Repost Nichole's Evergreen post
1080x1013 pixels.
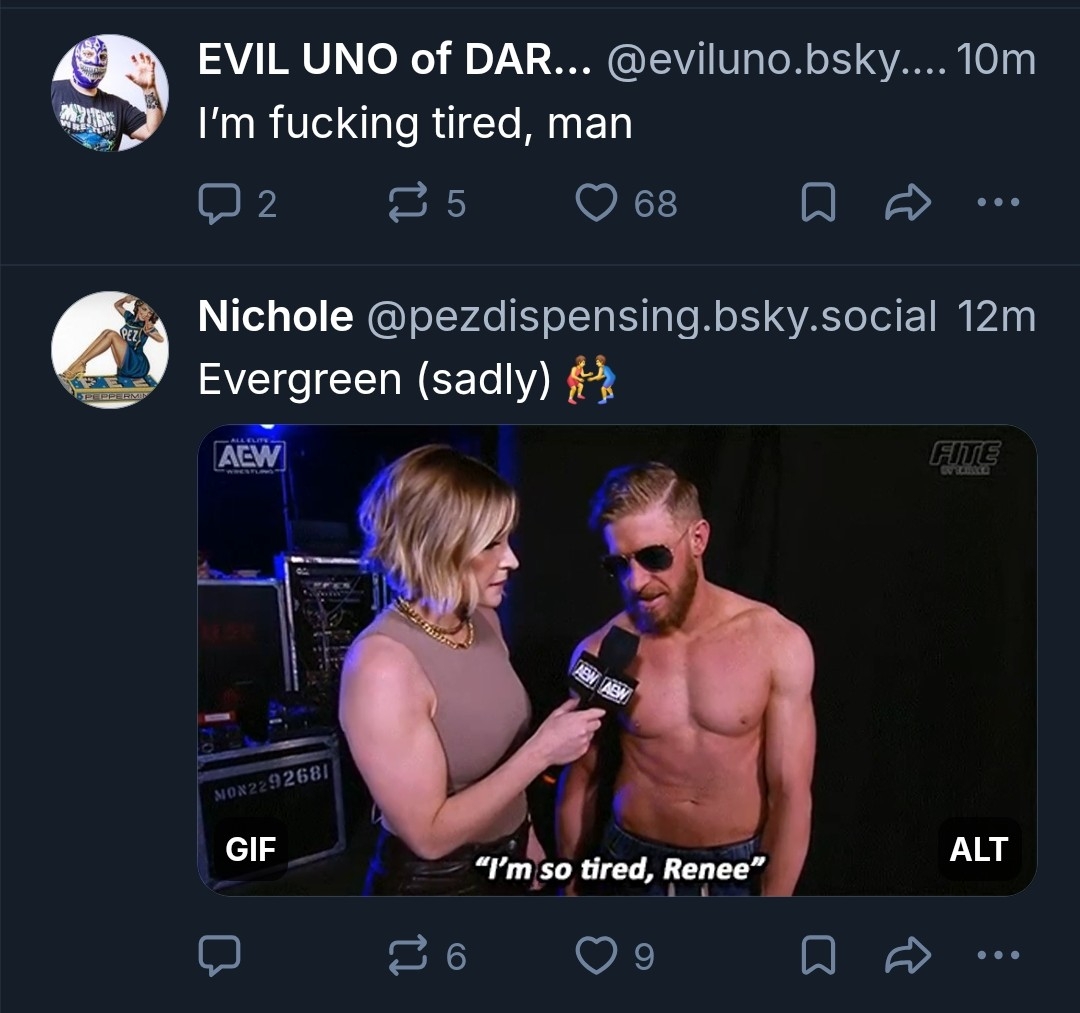coord(407,956)
